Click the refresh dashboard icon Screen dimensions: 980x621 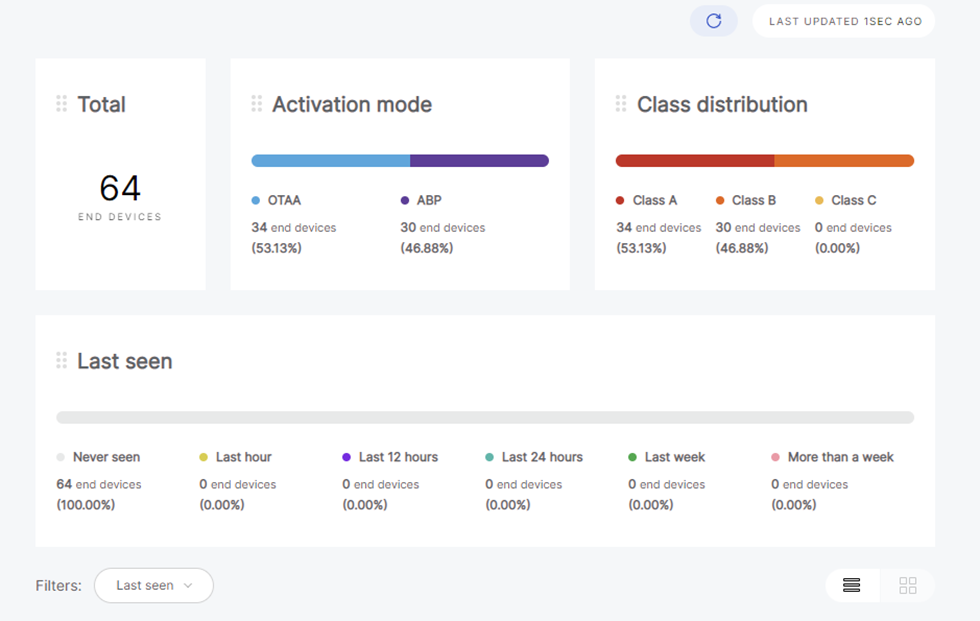714,21
